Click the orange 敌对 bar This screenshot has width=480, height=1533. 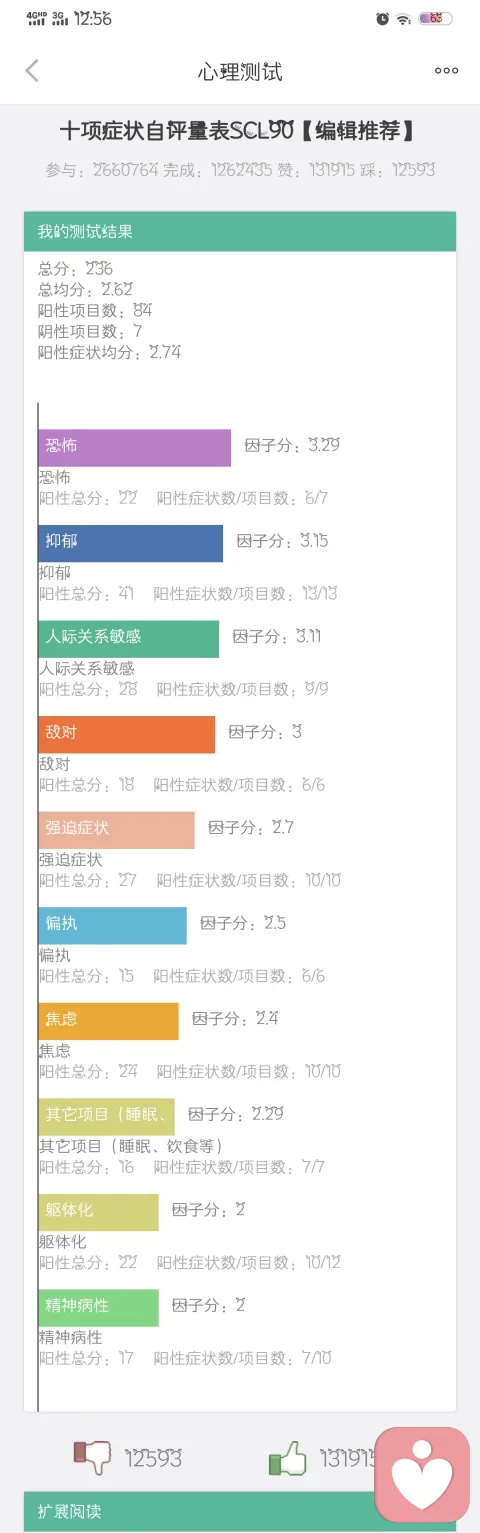click(x=127, y=734)
